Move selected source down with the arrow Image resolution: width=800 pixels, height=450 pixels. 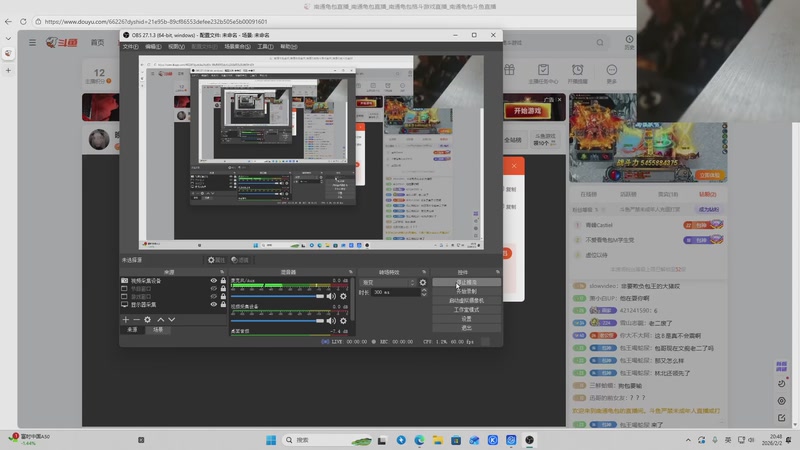(x=171, y=319)
